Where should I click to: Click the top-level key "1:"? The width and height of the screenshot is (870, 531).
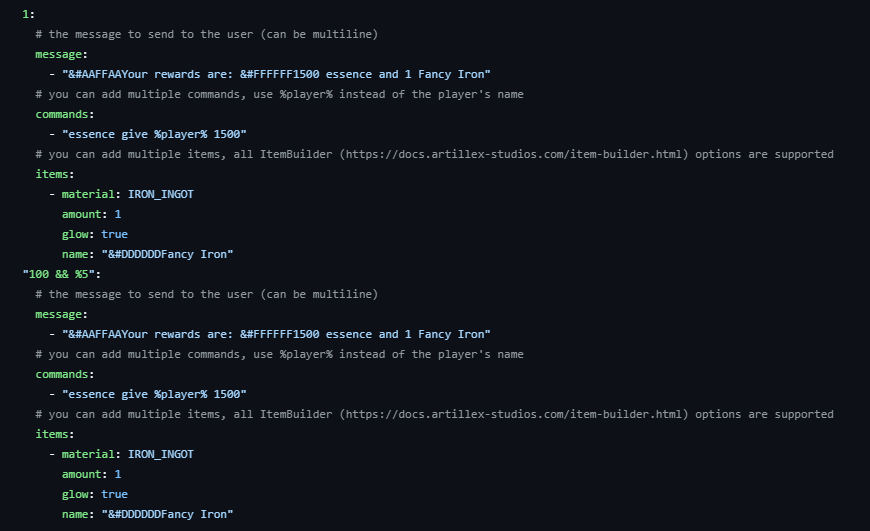tap(28, 14)
